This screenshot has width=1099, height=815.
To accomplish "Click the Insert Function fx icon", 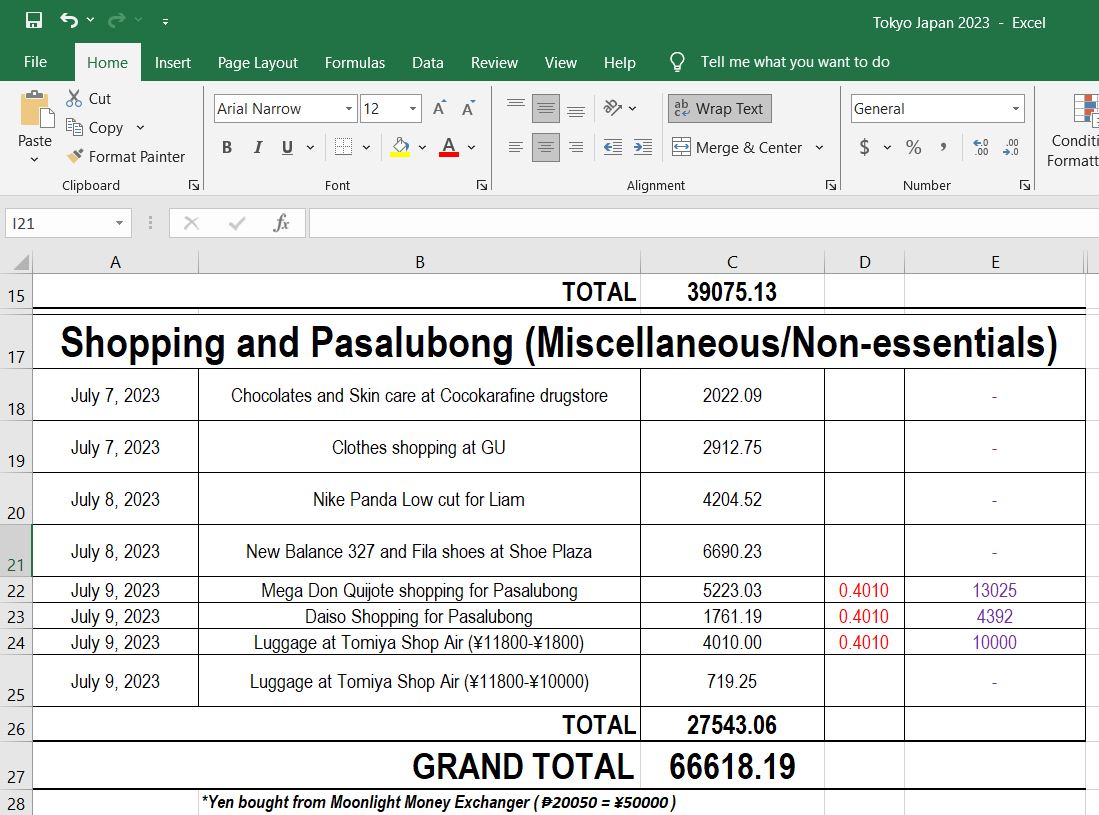I will pos(282,223).
